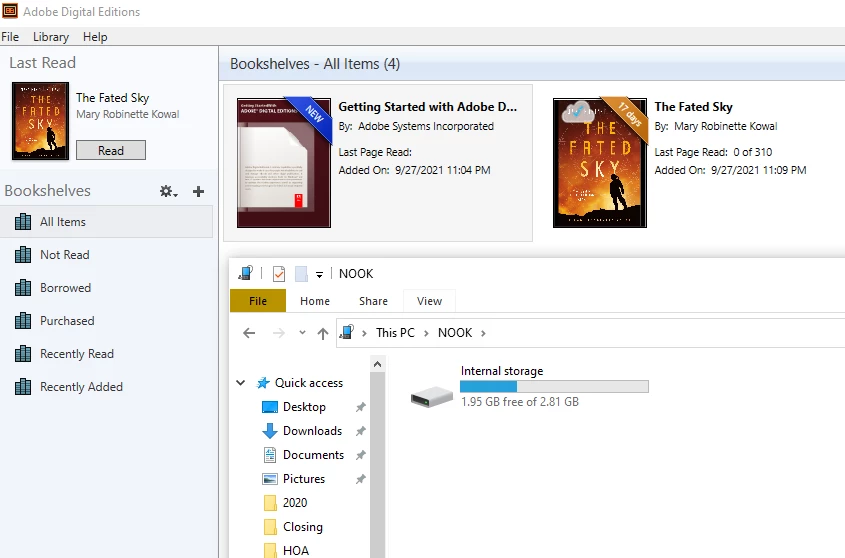Open recent locations dropdown arrow
This screenshot has height=558, width=845.
pos(302,333)
